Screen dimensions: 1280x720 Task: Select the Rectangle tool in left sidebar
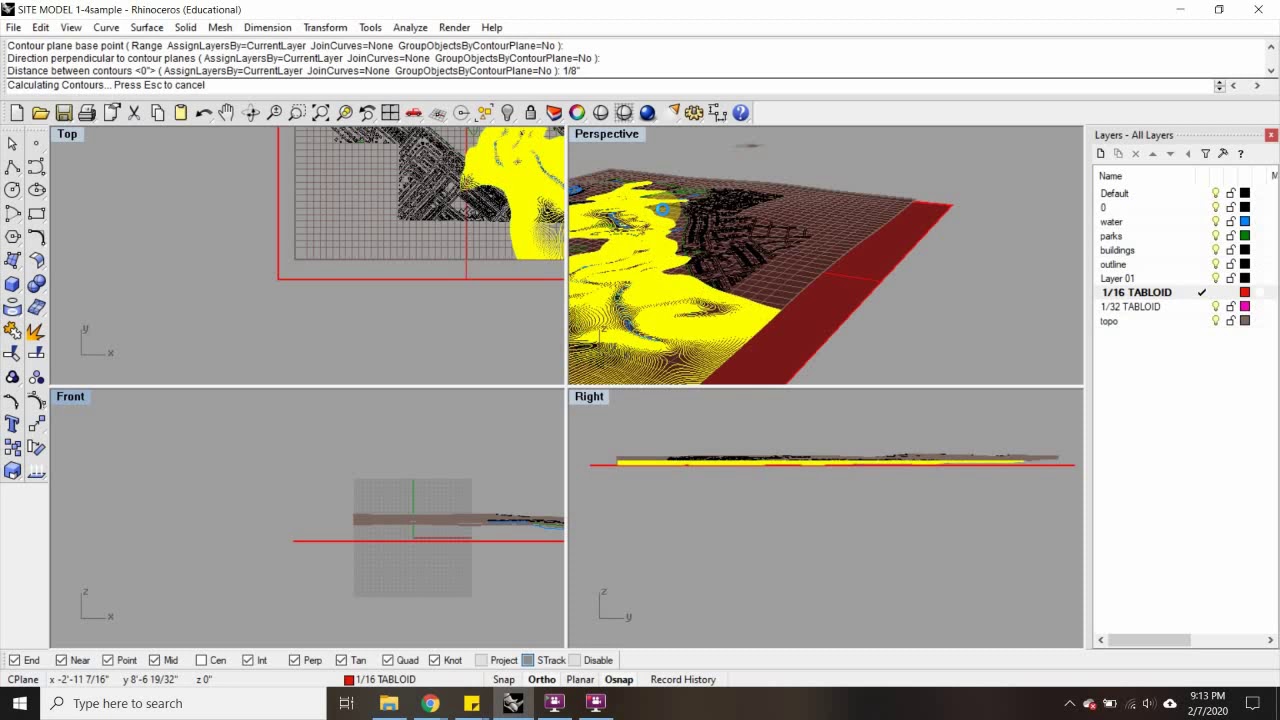(x=36, y=213)
